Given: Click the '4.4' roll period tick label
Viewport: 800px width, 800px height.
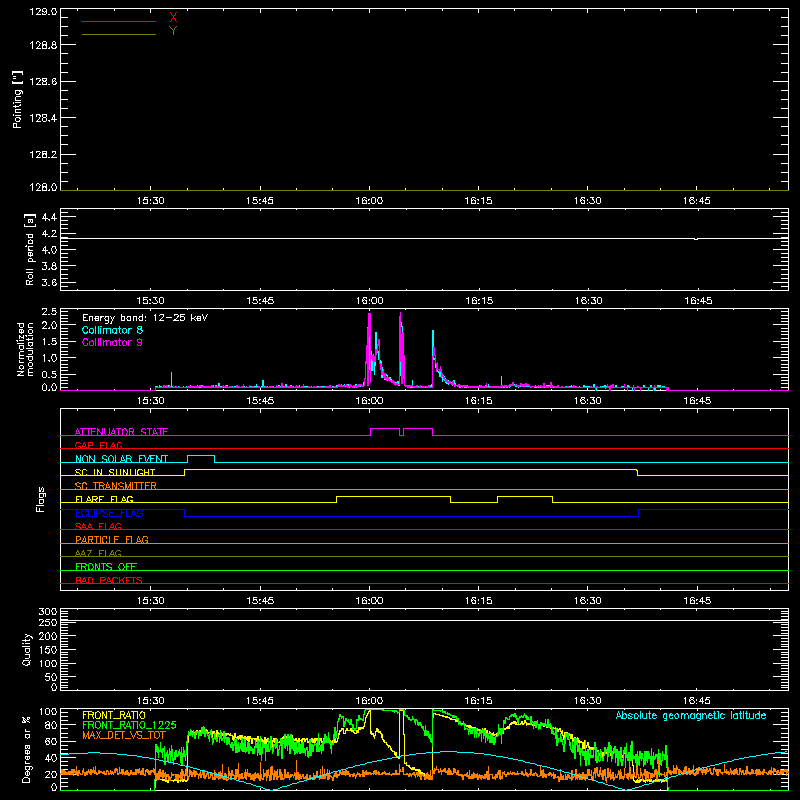Looking at the screenshot, I should click(x=49, y=217).
